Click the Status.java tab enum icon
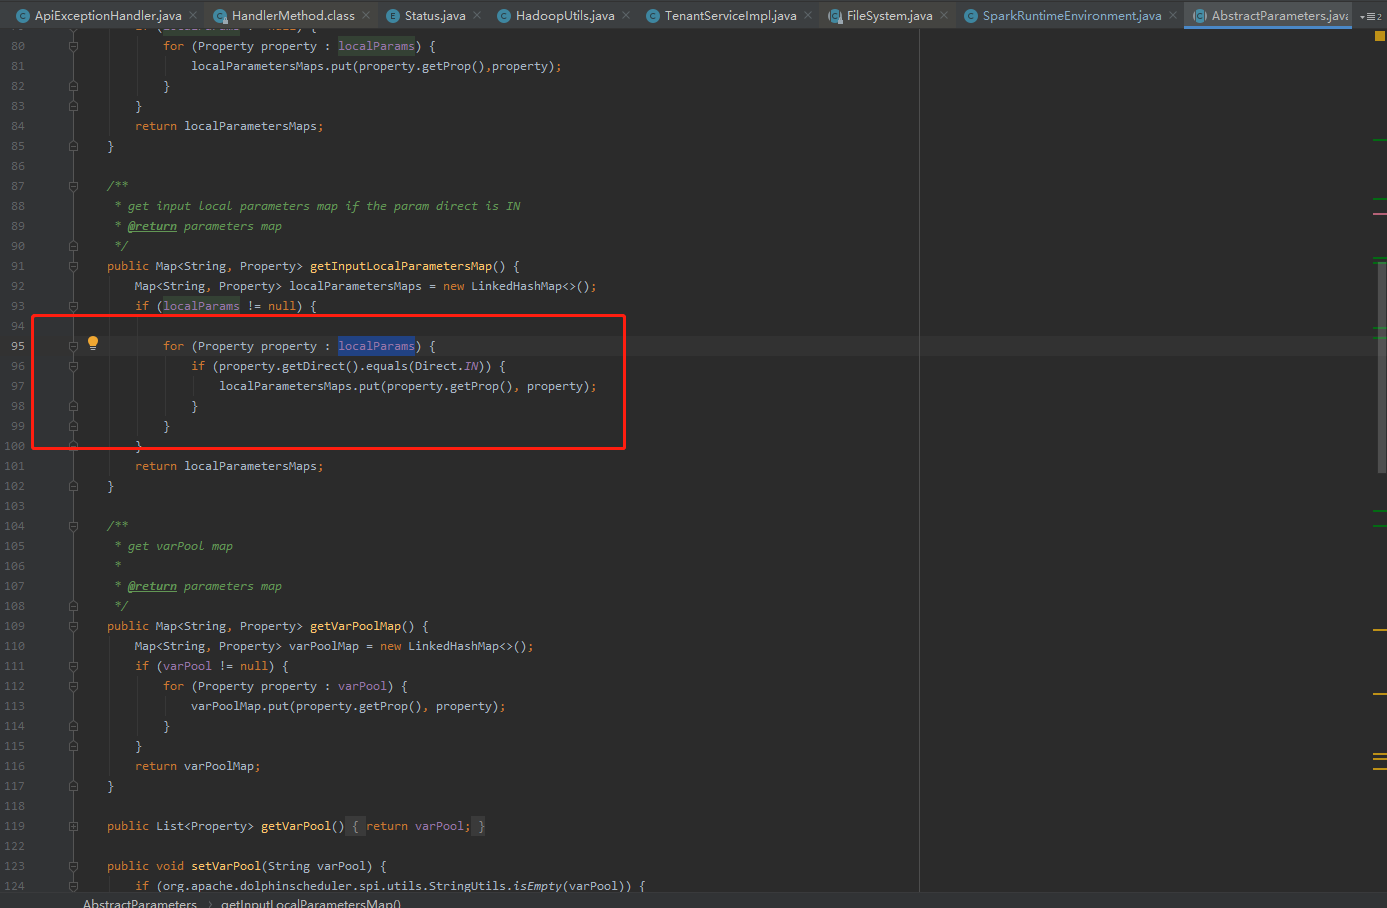Viewport: 1387px width, 908px height. (393, 16)
